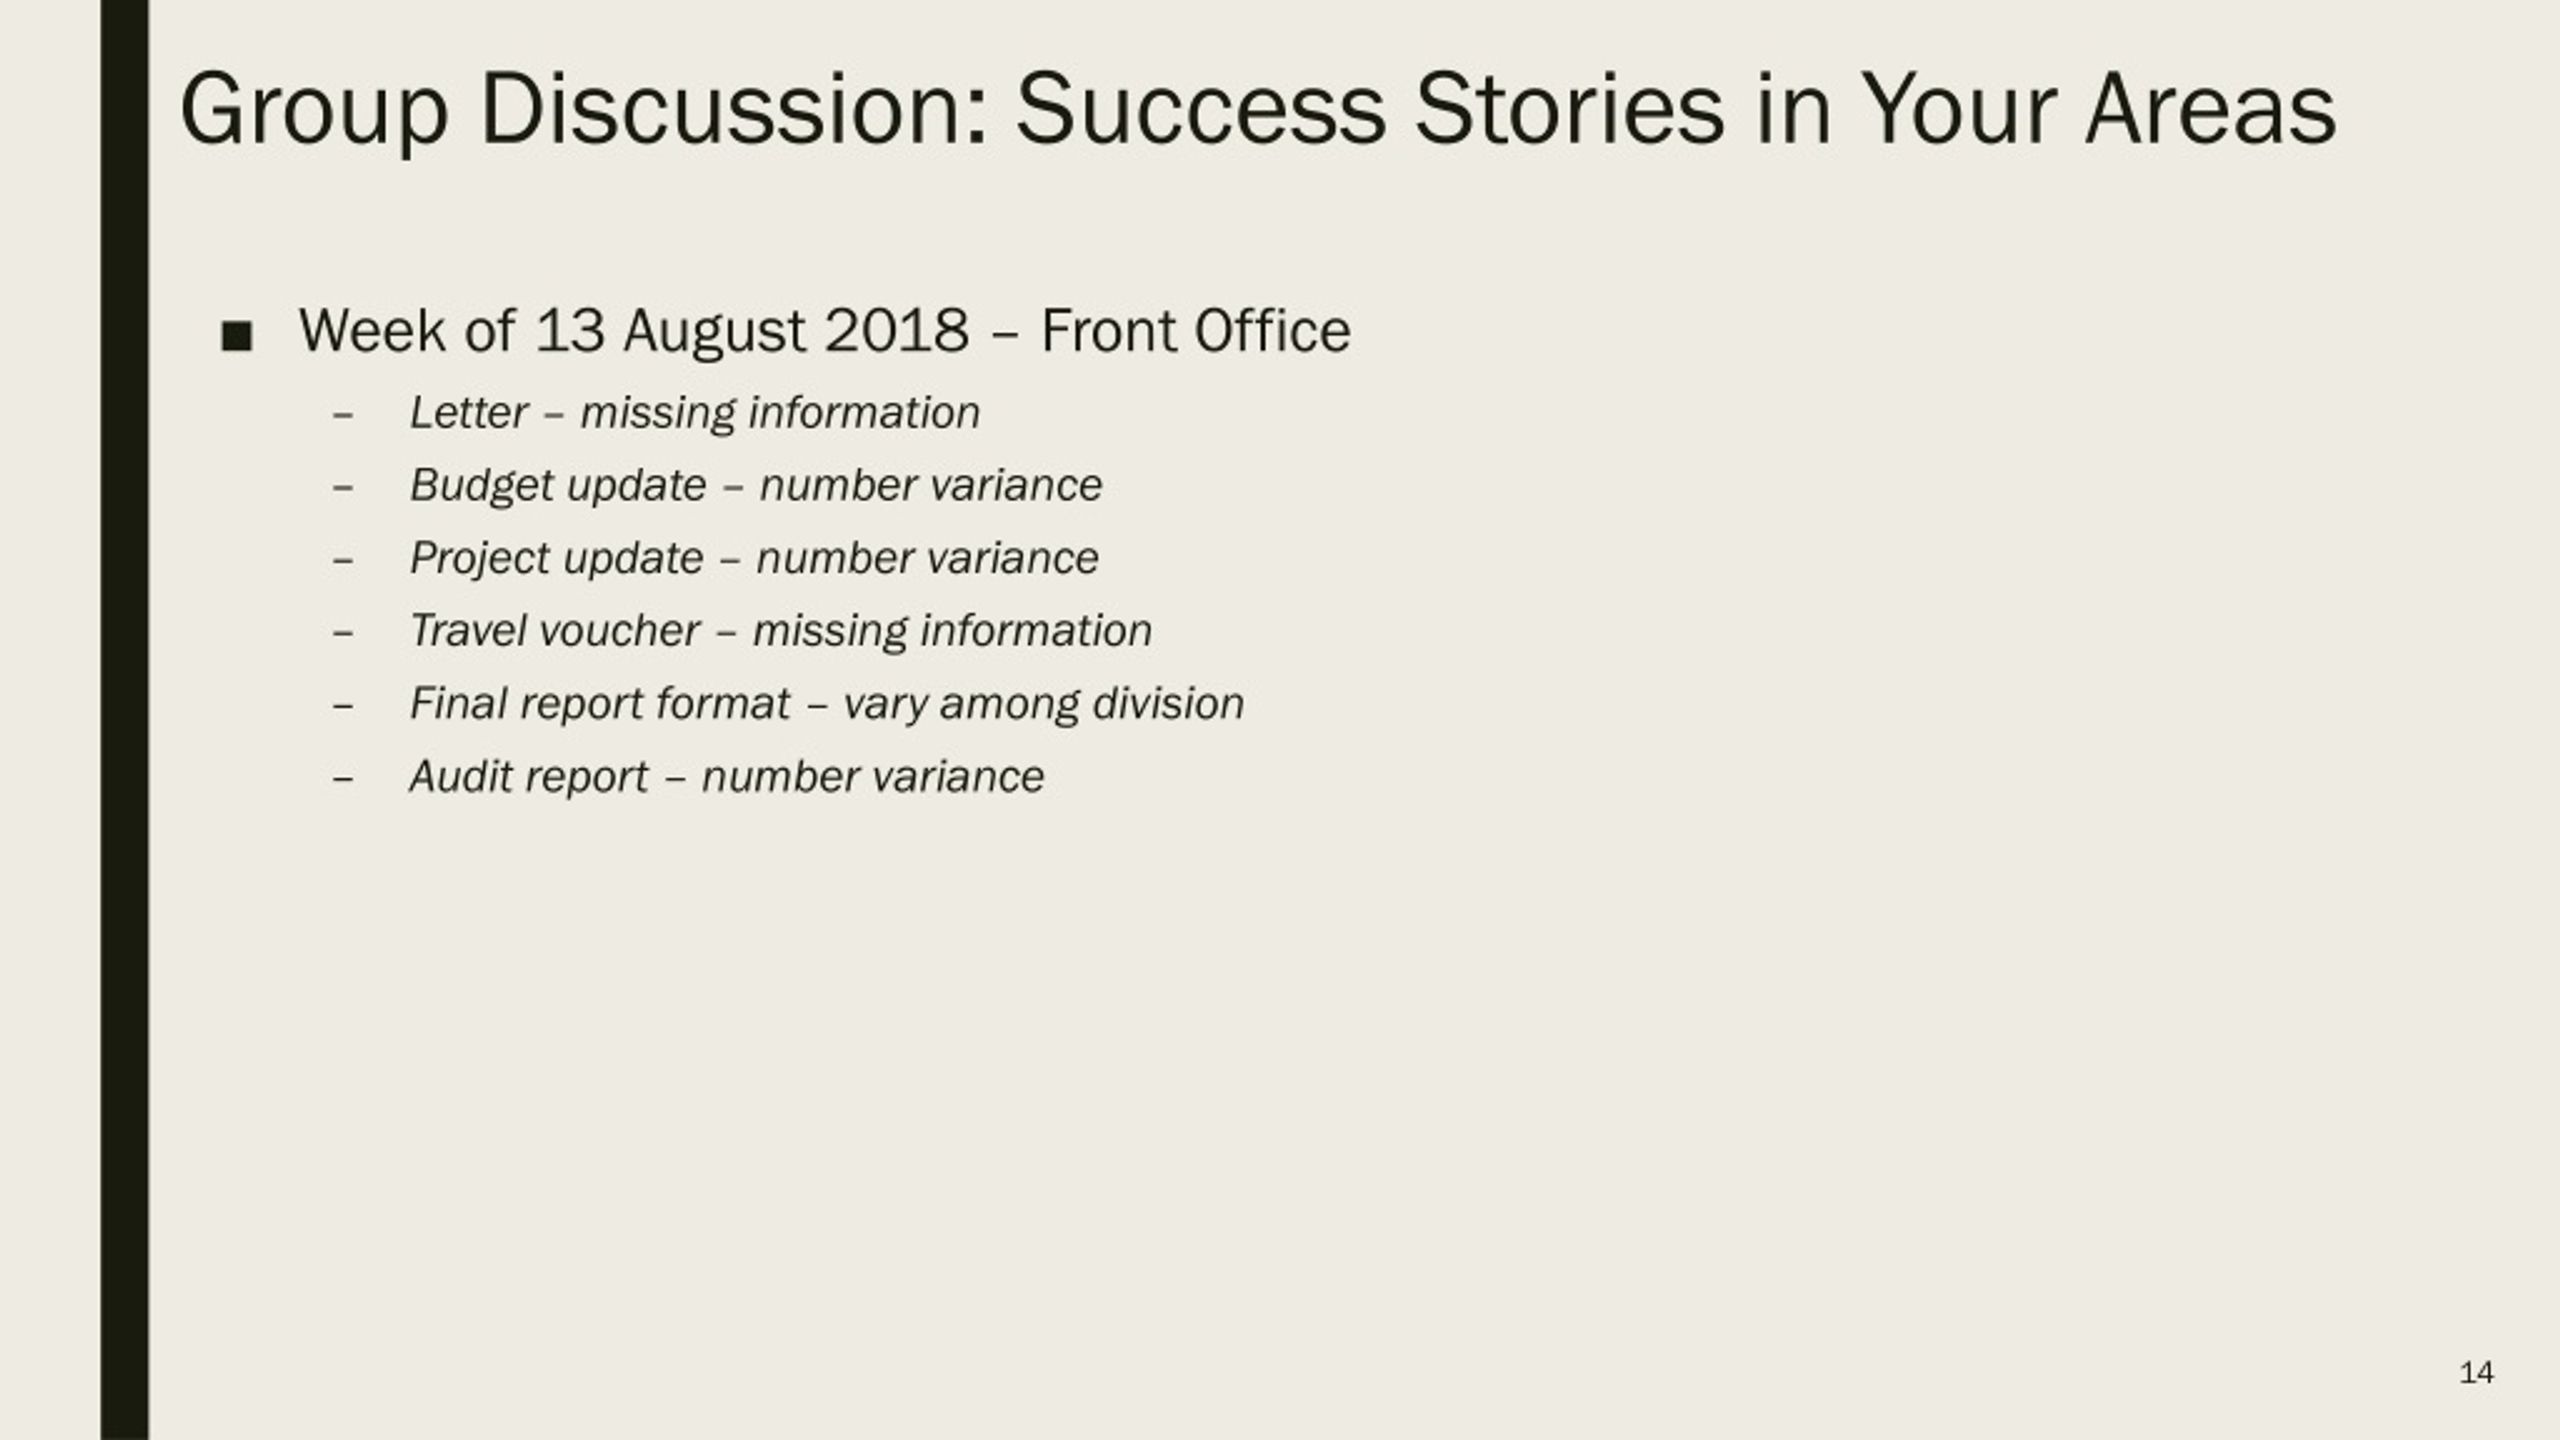Viewport: 2560px width, 1440px height.
Task: Click the 'Week of 13 August 2018 – Front Office' line
Action: tap(825, 331)
